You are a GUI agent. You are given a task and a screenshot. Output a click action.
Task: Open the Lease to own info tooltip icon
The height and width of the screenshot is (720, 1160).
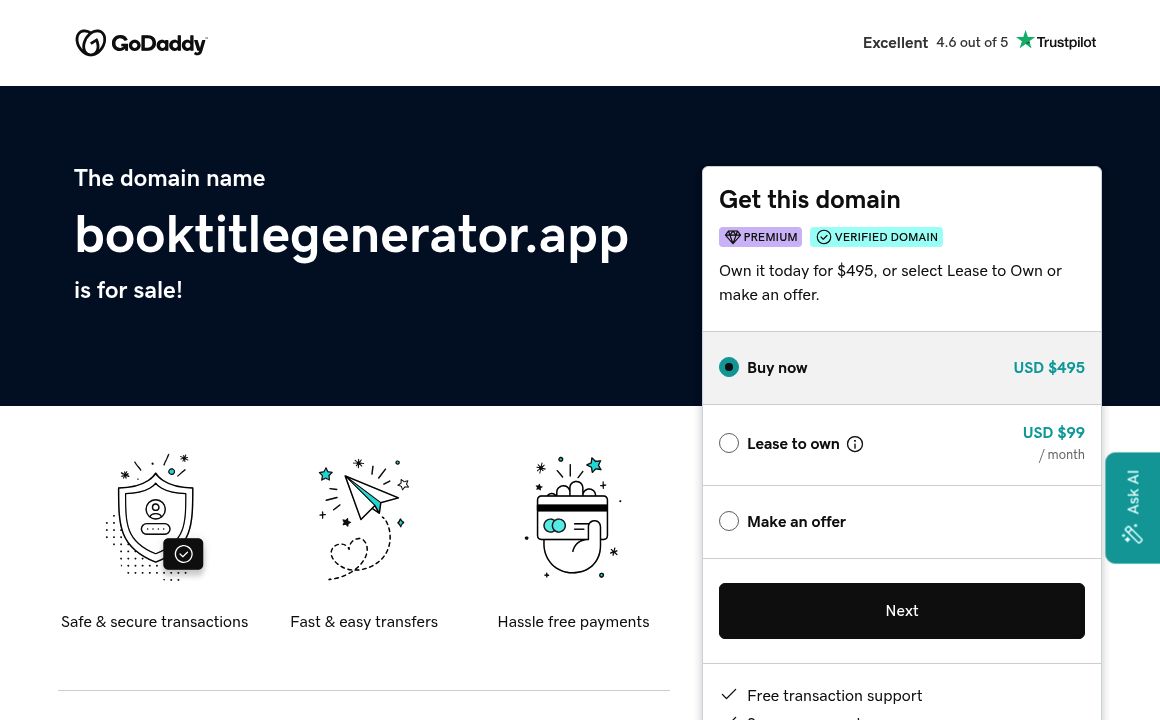pos(855,443)
